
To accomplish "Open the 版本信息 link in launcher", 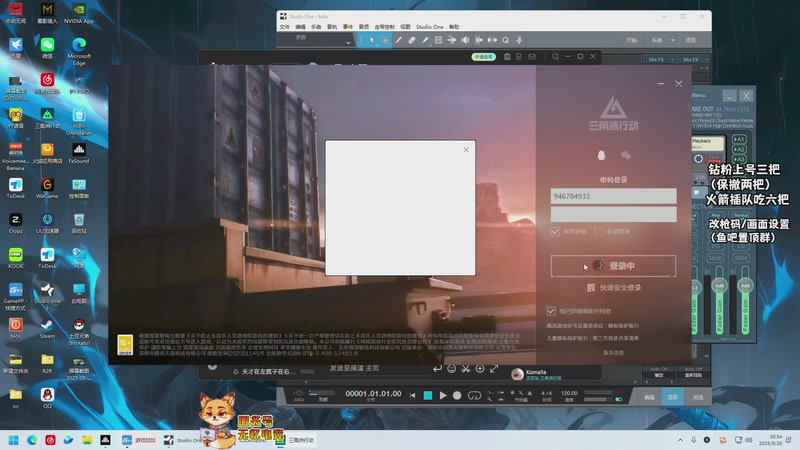I will [x=613, y=353].
